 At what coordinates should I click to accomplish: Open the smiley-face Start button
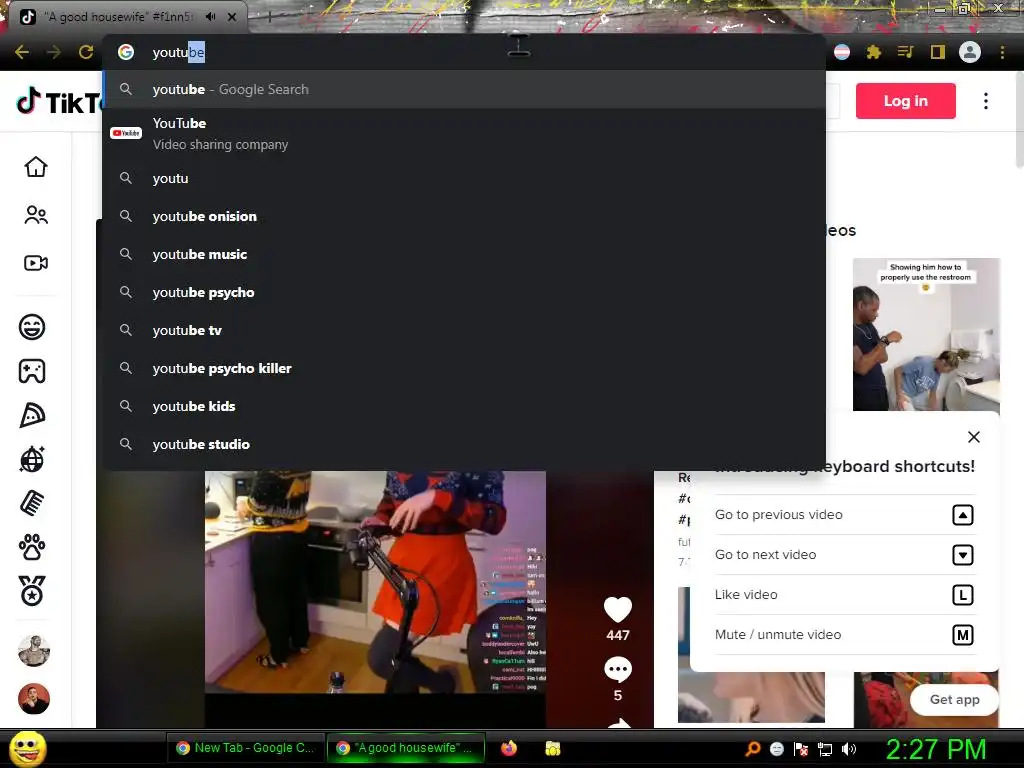[27, 748]
